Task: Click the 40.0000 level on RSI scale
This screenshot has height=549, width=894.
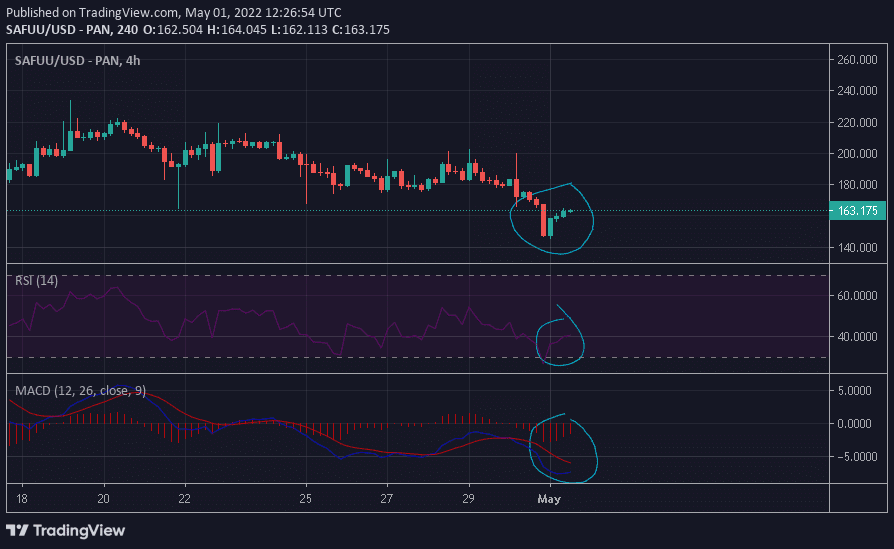Action: (x=857, y=337)
